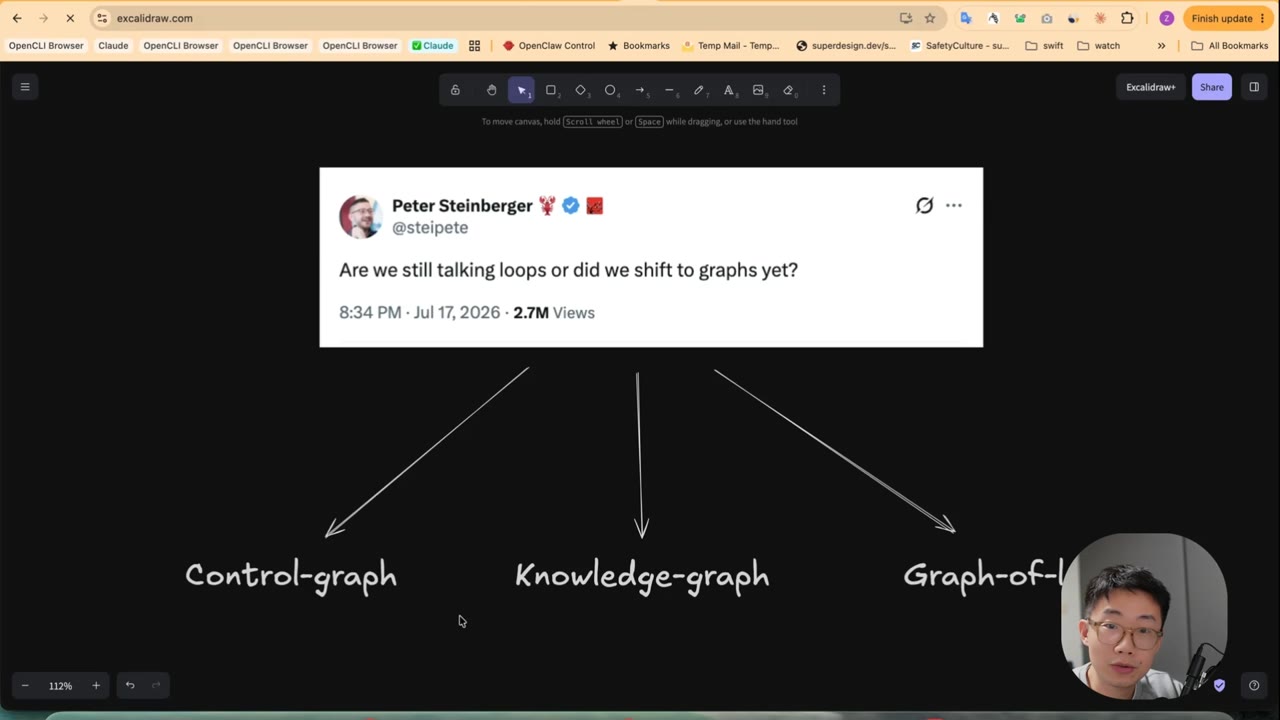
Task: Toggle the keep-tool-active lock
Action: pos(455,90)
